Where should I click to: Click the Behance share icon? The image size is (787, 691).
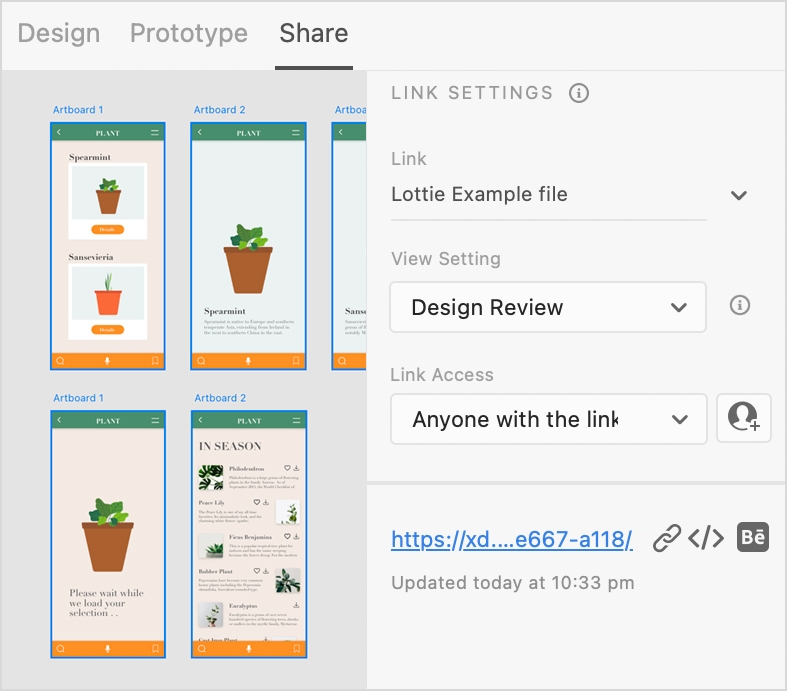click(753, 537)
